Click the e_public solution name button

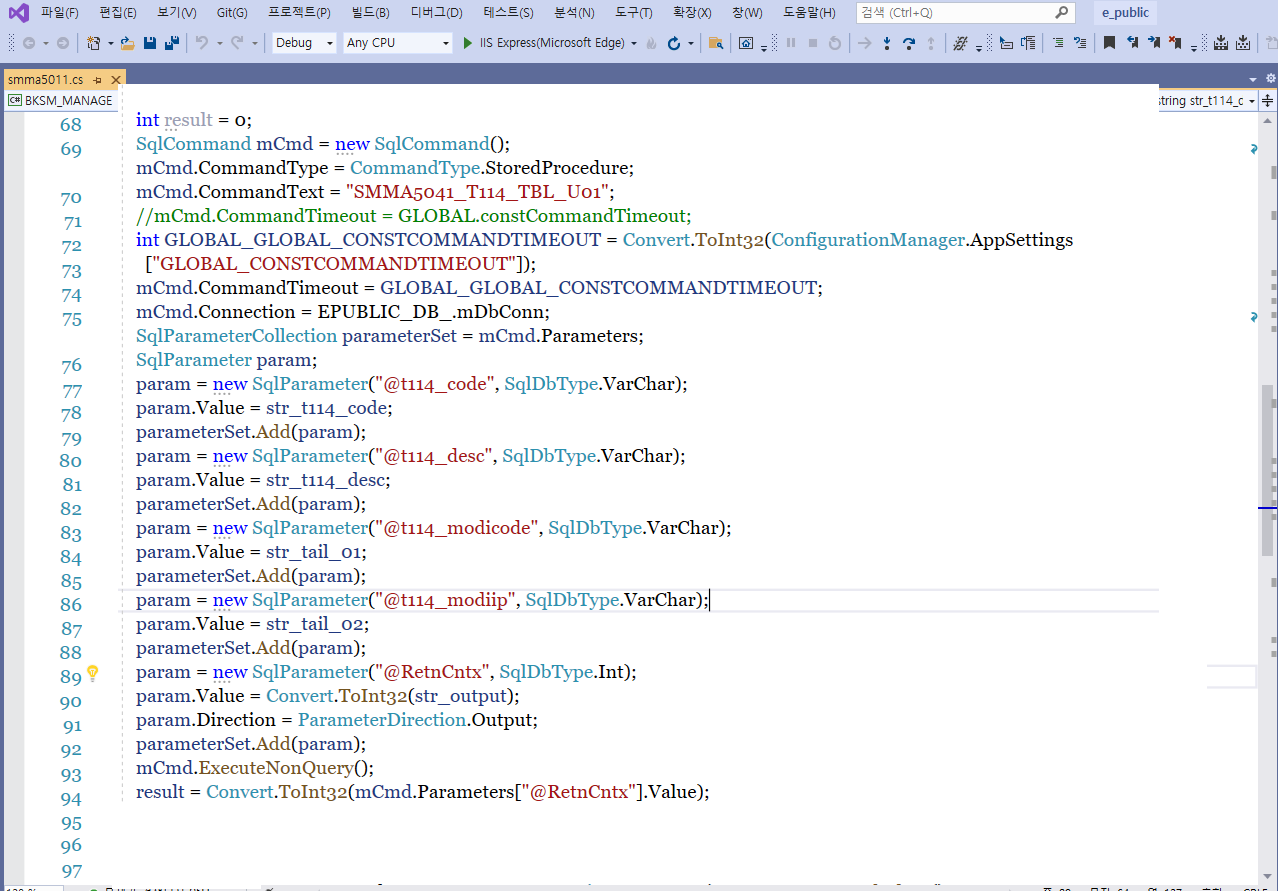[1125, 13]
